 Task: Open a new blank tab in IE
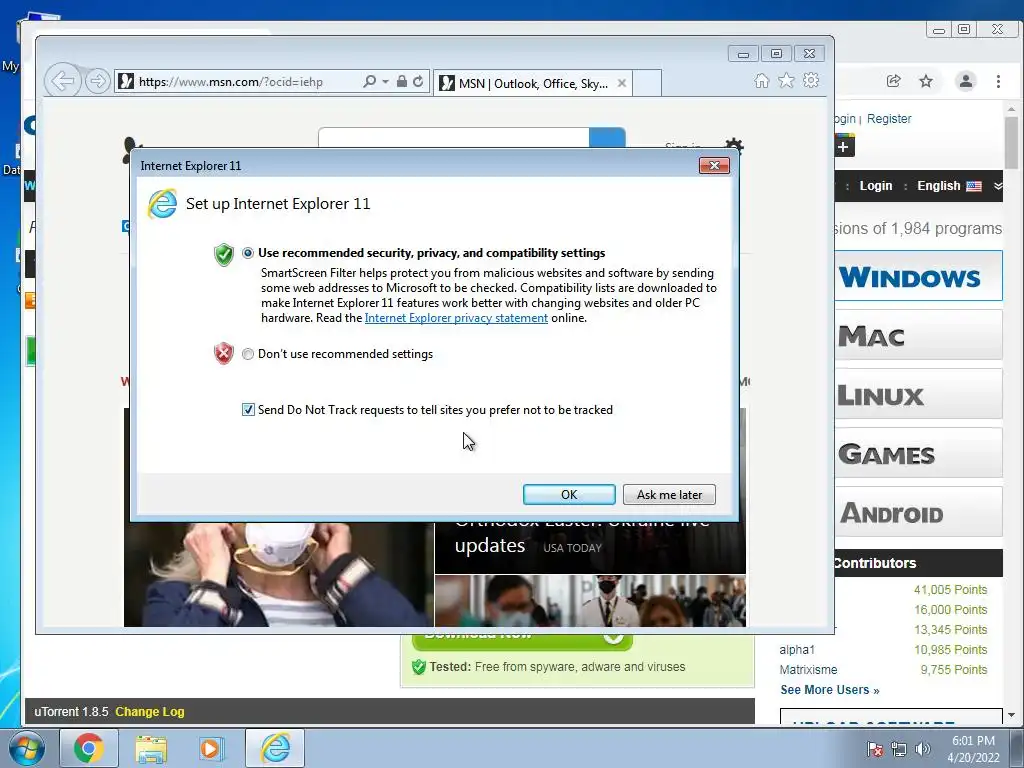coord(647,83)
